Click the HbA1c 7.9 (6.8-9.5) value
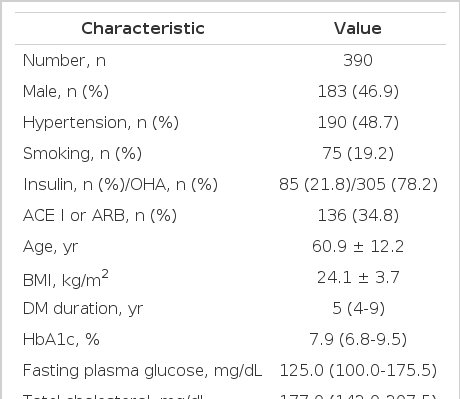 tap(358, 340)
